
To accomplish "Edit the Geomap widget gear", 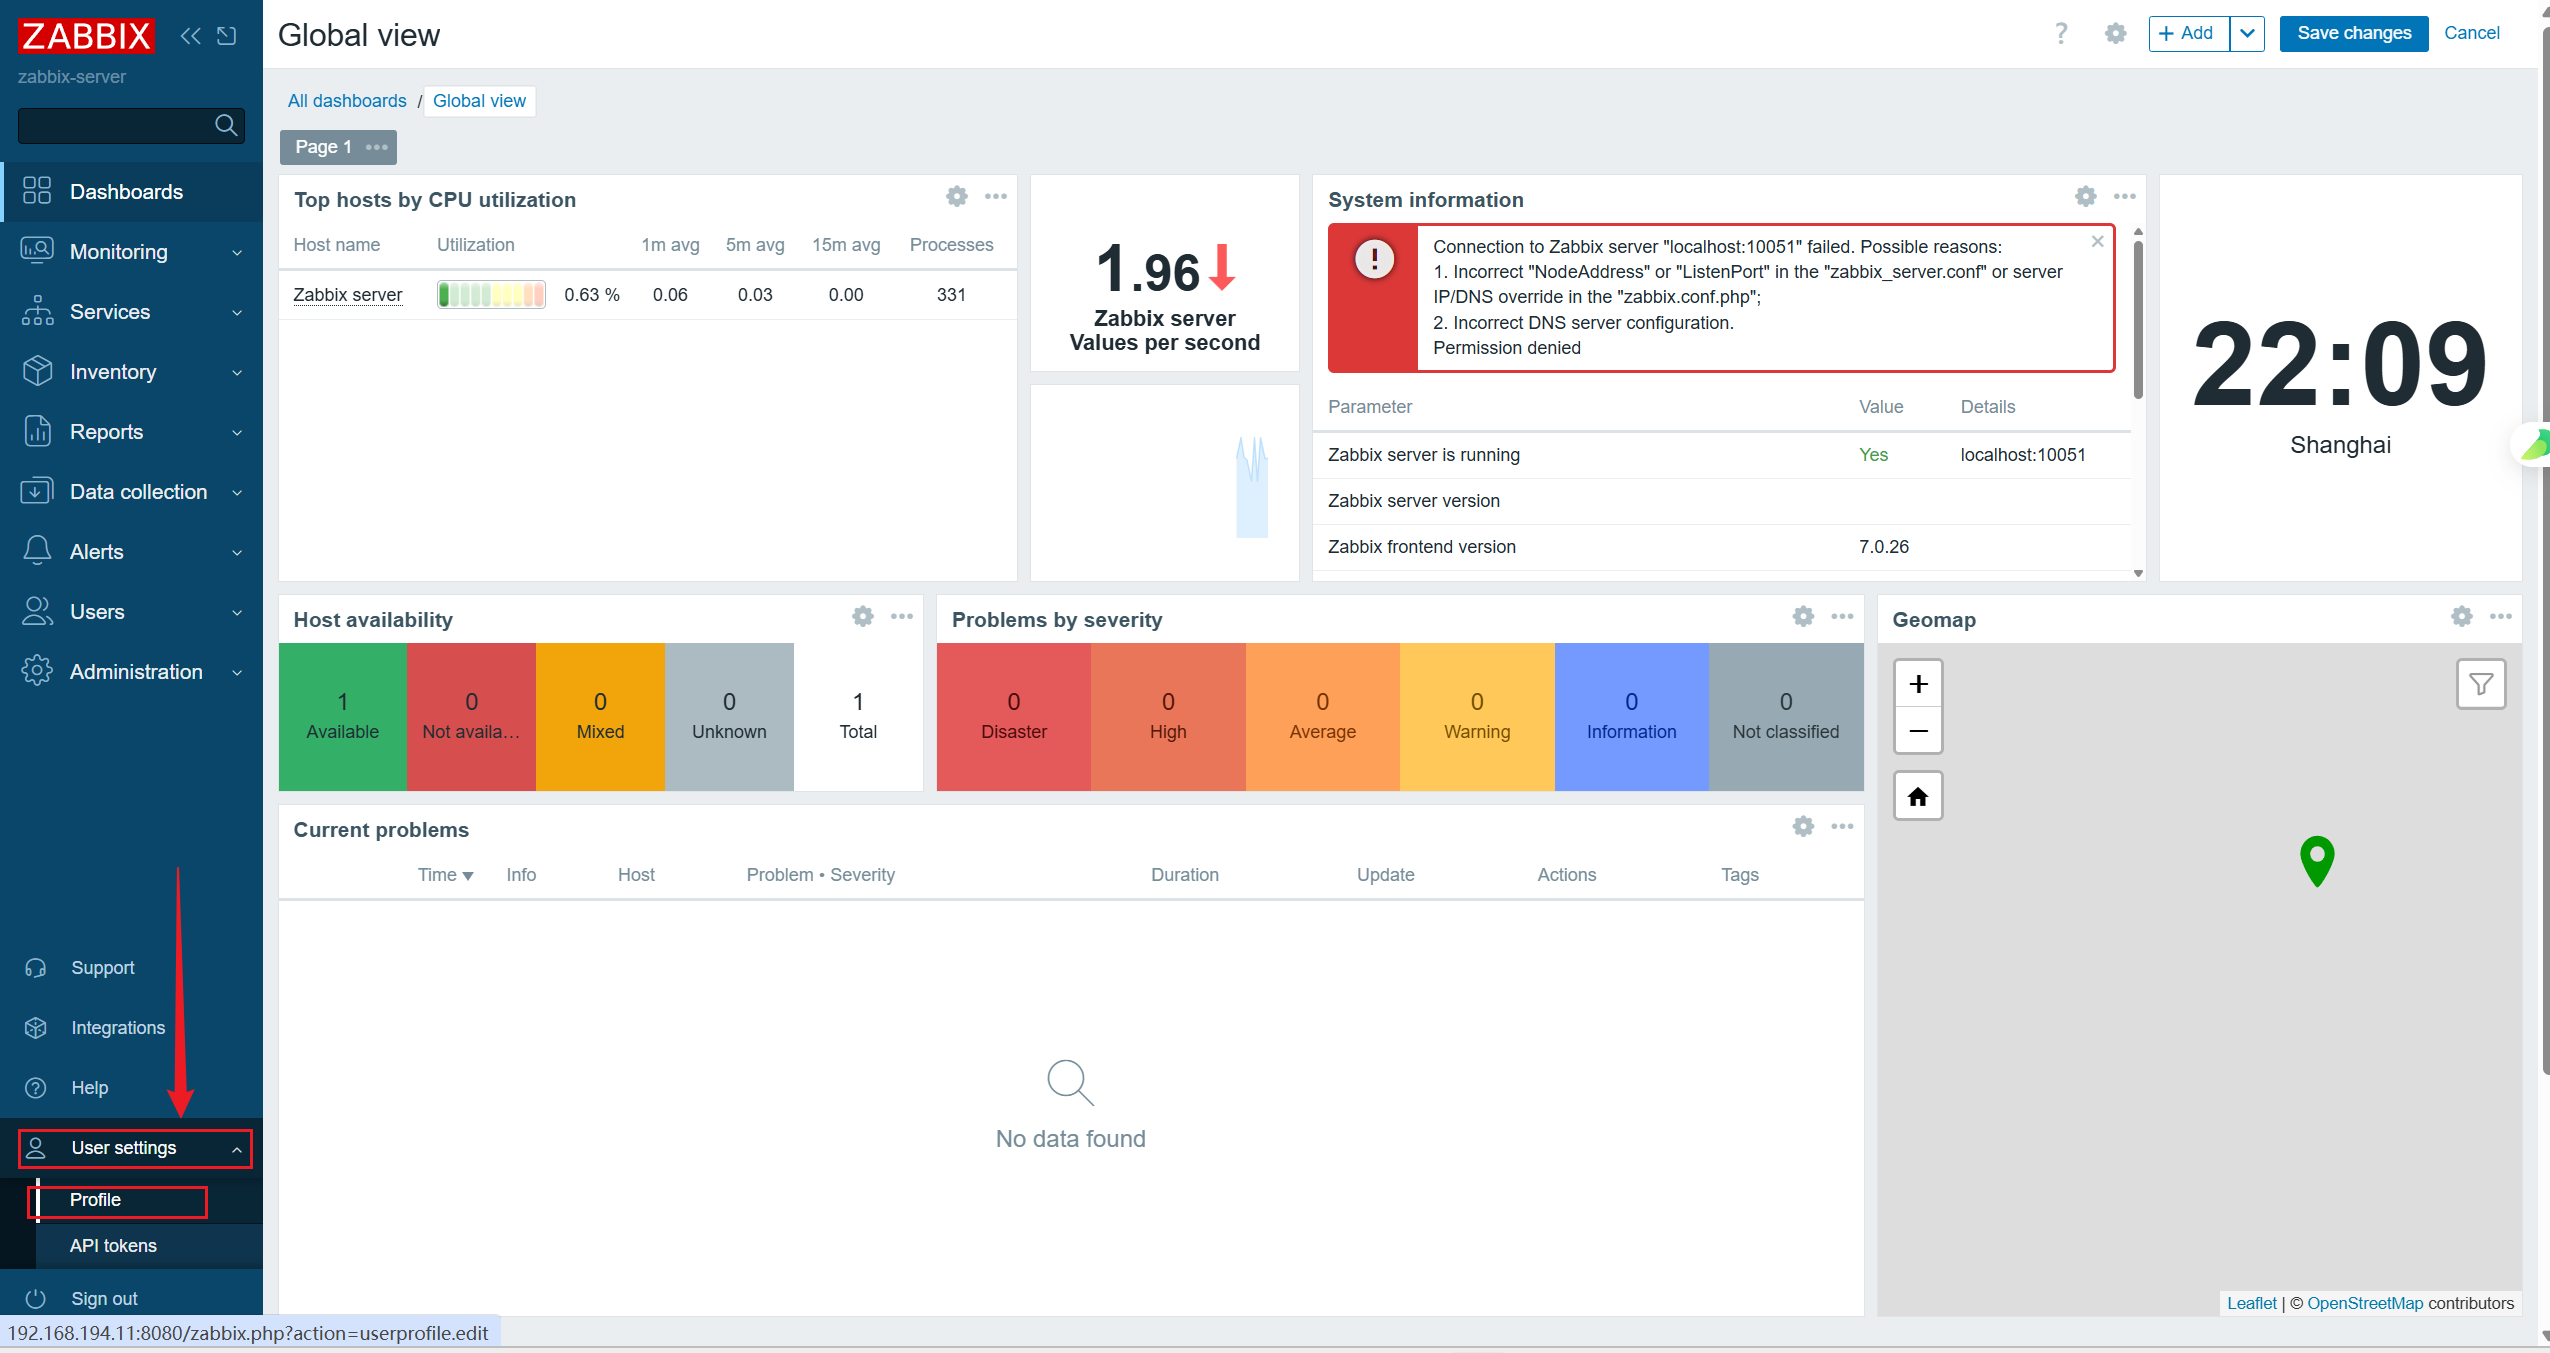I will coord(2462,616).
